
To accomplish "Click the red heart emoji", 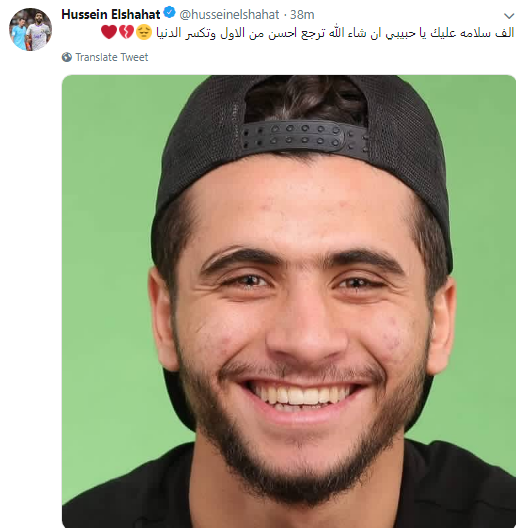I will tap(109, 32).
